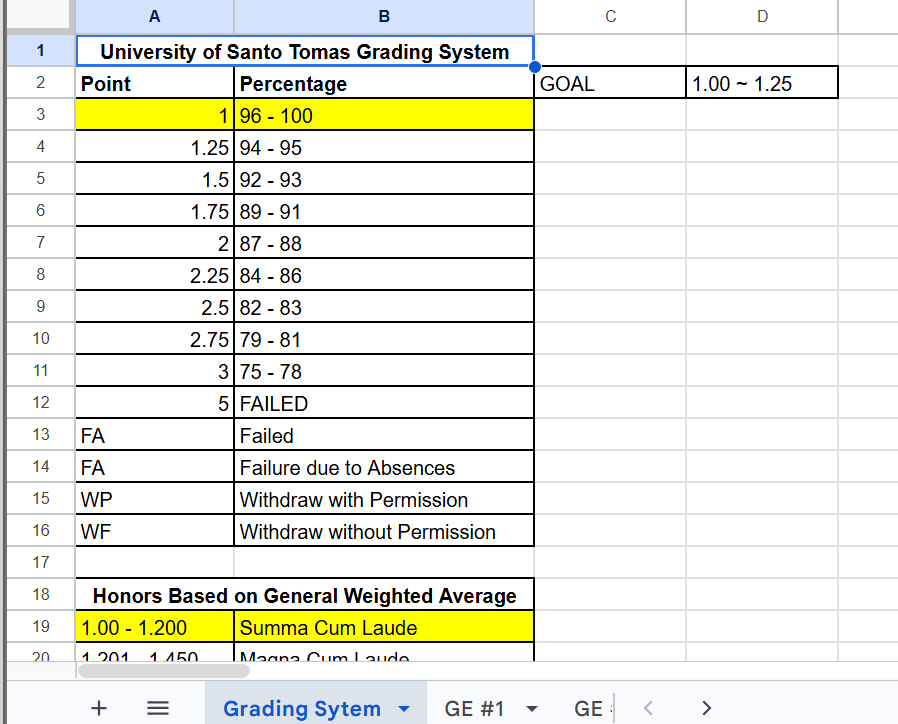Image resolution: width=898 pixels, height=724 pixels.
Task: Select column C header
Action: click(x=610, y=17)
